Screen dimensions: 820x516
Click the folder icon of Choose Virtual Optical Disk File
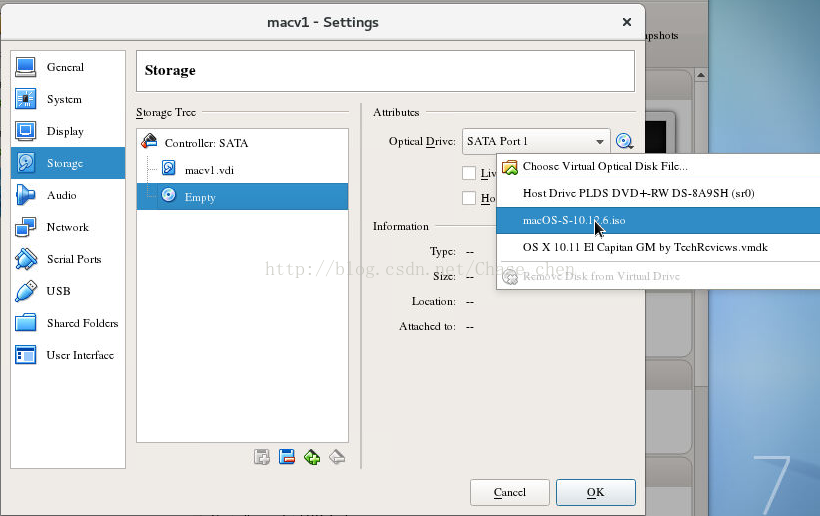point(509,167)
